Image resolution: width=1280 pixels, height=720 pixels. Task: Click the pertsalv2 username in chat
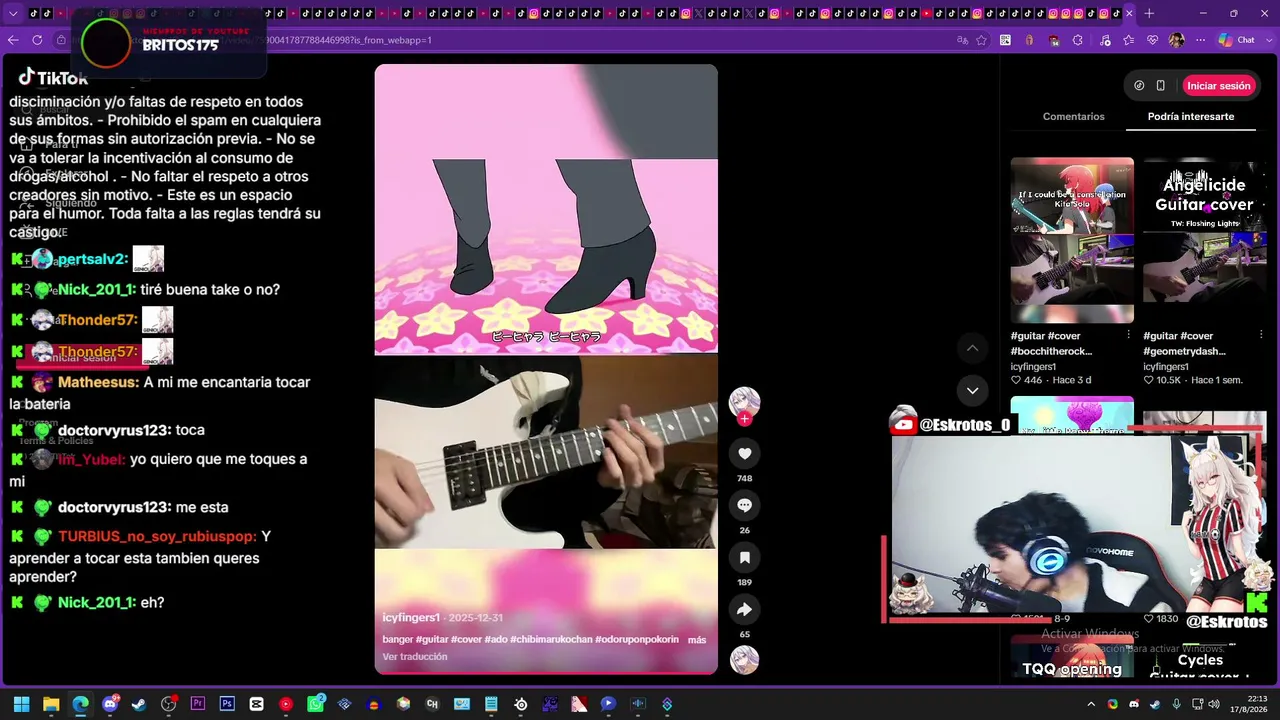tap(93, 259)
